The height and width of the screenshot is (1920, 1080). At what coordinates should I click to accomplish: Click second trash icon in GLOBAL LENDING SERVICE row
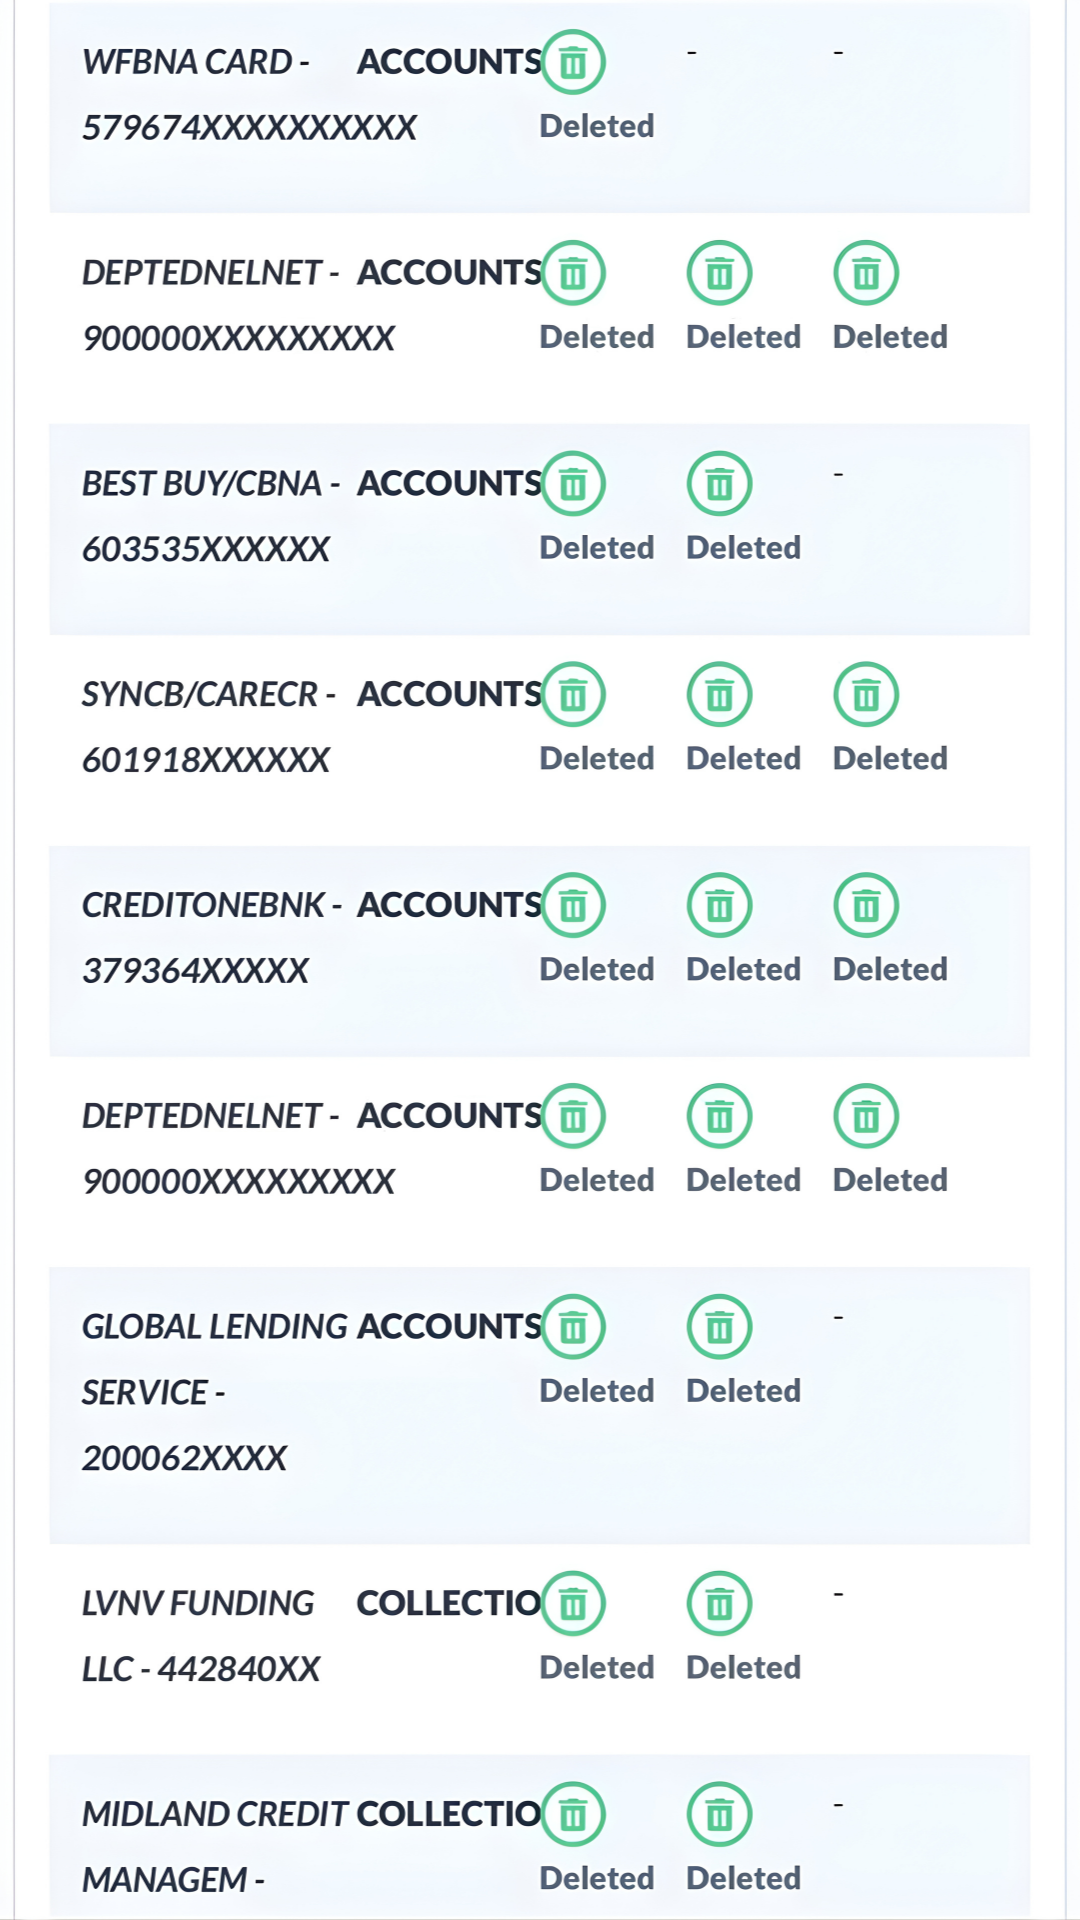click(x=719, y=1327)
